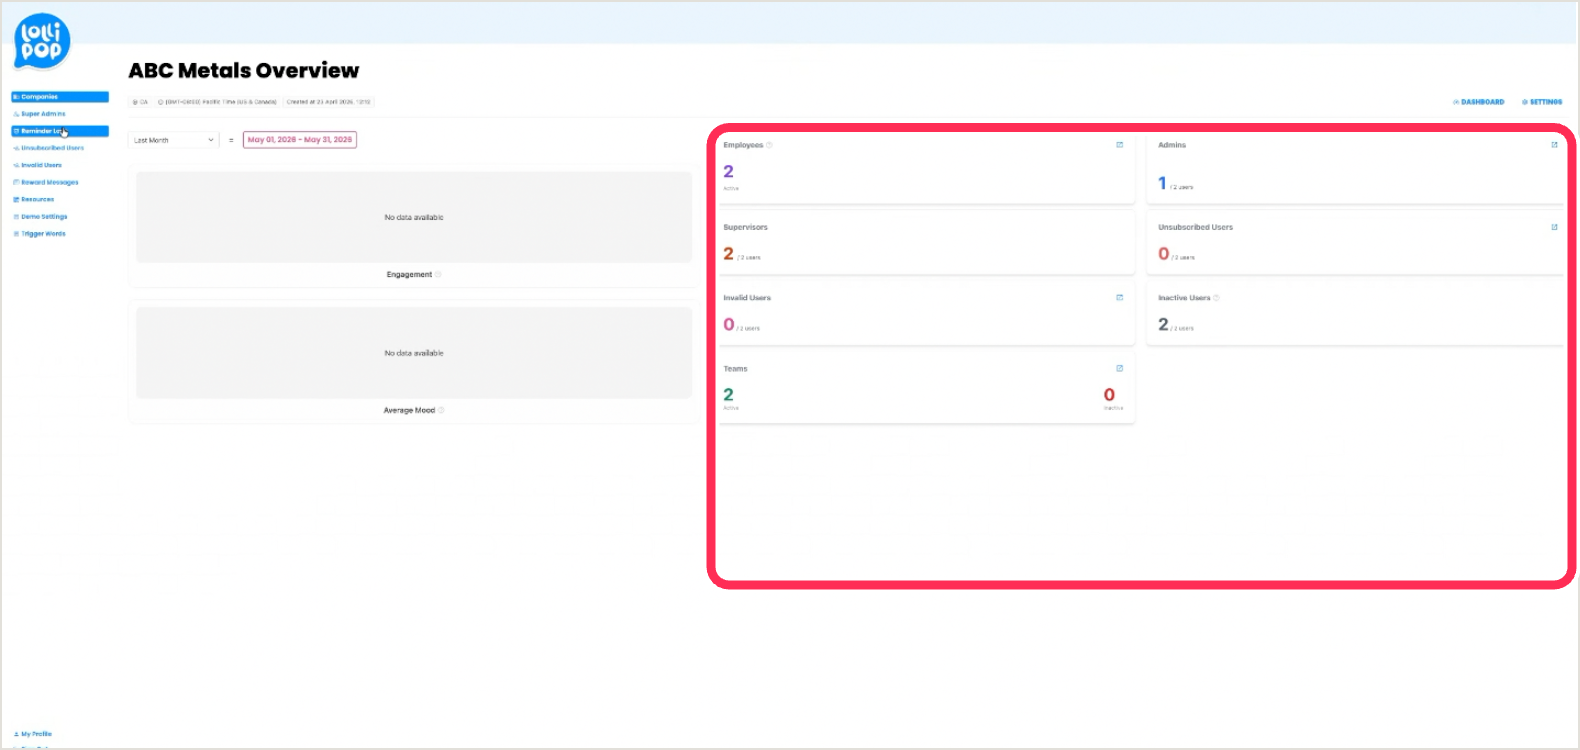
Task: Click the Teams card open-link icon
Action: pos(1119,368)
